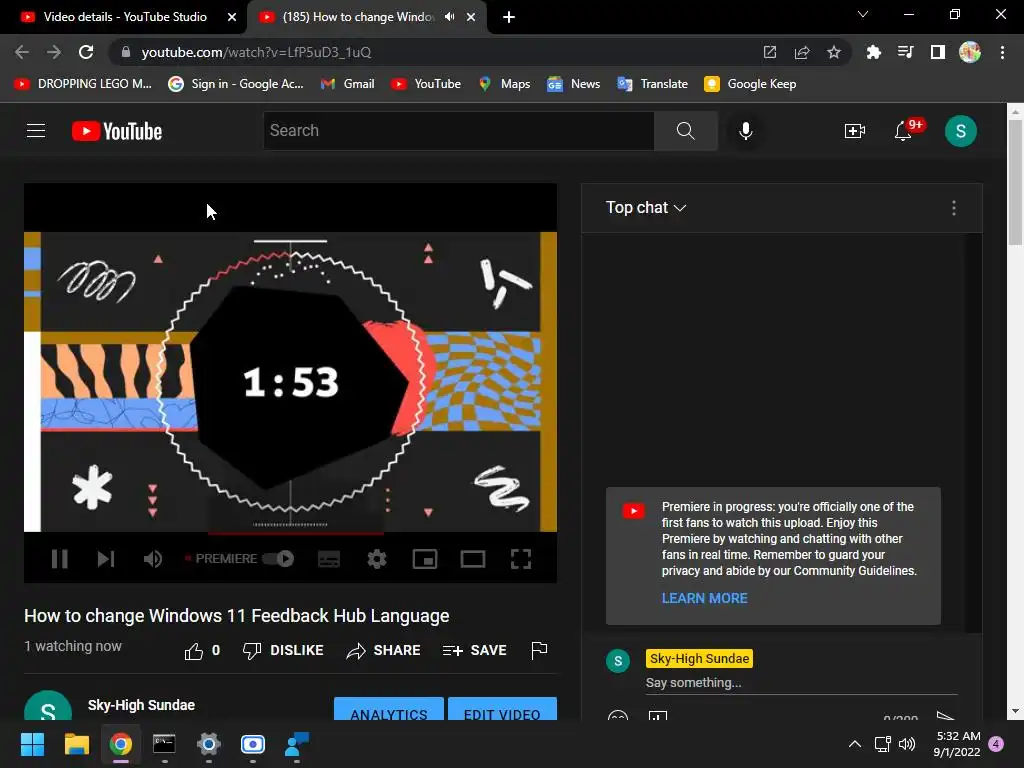1024x768 pixels.
Task: Open the Google Keep bookmark
Action: coord(750,84)
